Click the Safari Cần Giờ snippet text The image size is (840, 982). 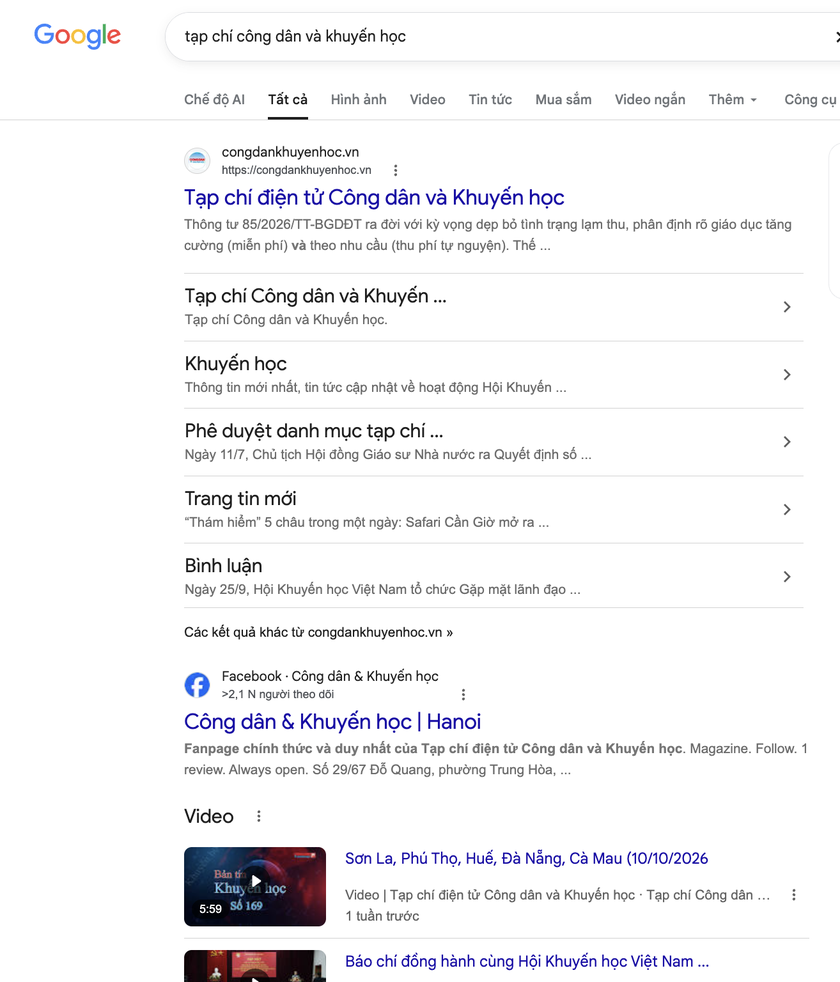pos(366,522)
